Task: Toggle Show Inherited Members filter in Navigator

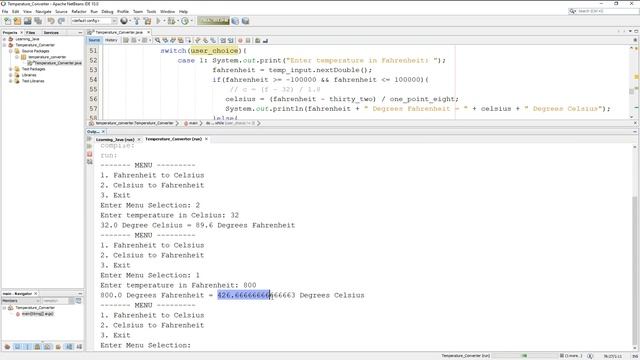Action: (7, 347)
